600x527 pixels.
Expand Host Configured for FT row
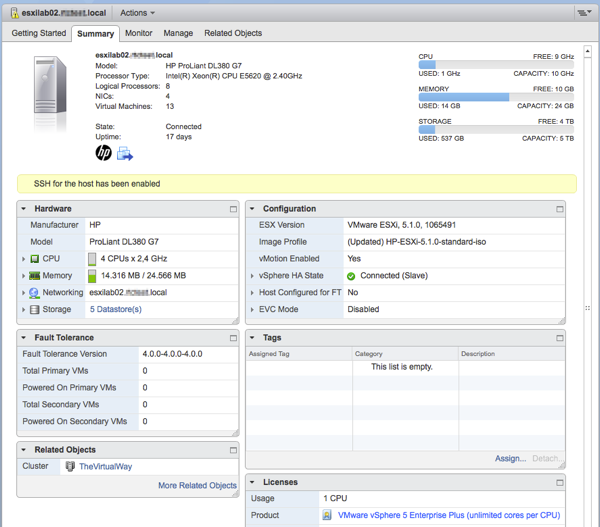pyautogui.click(x=252, y=293)
